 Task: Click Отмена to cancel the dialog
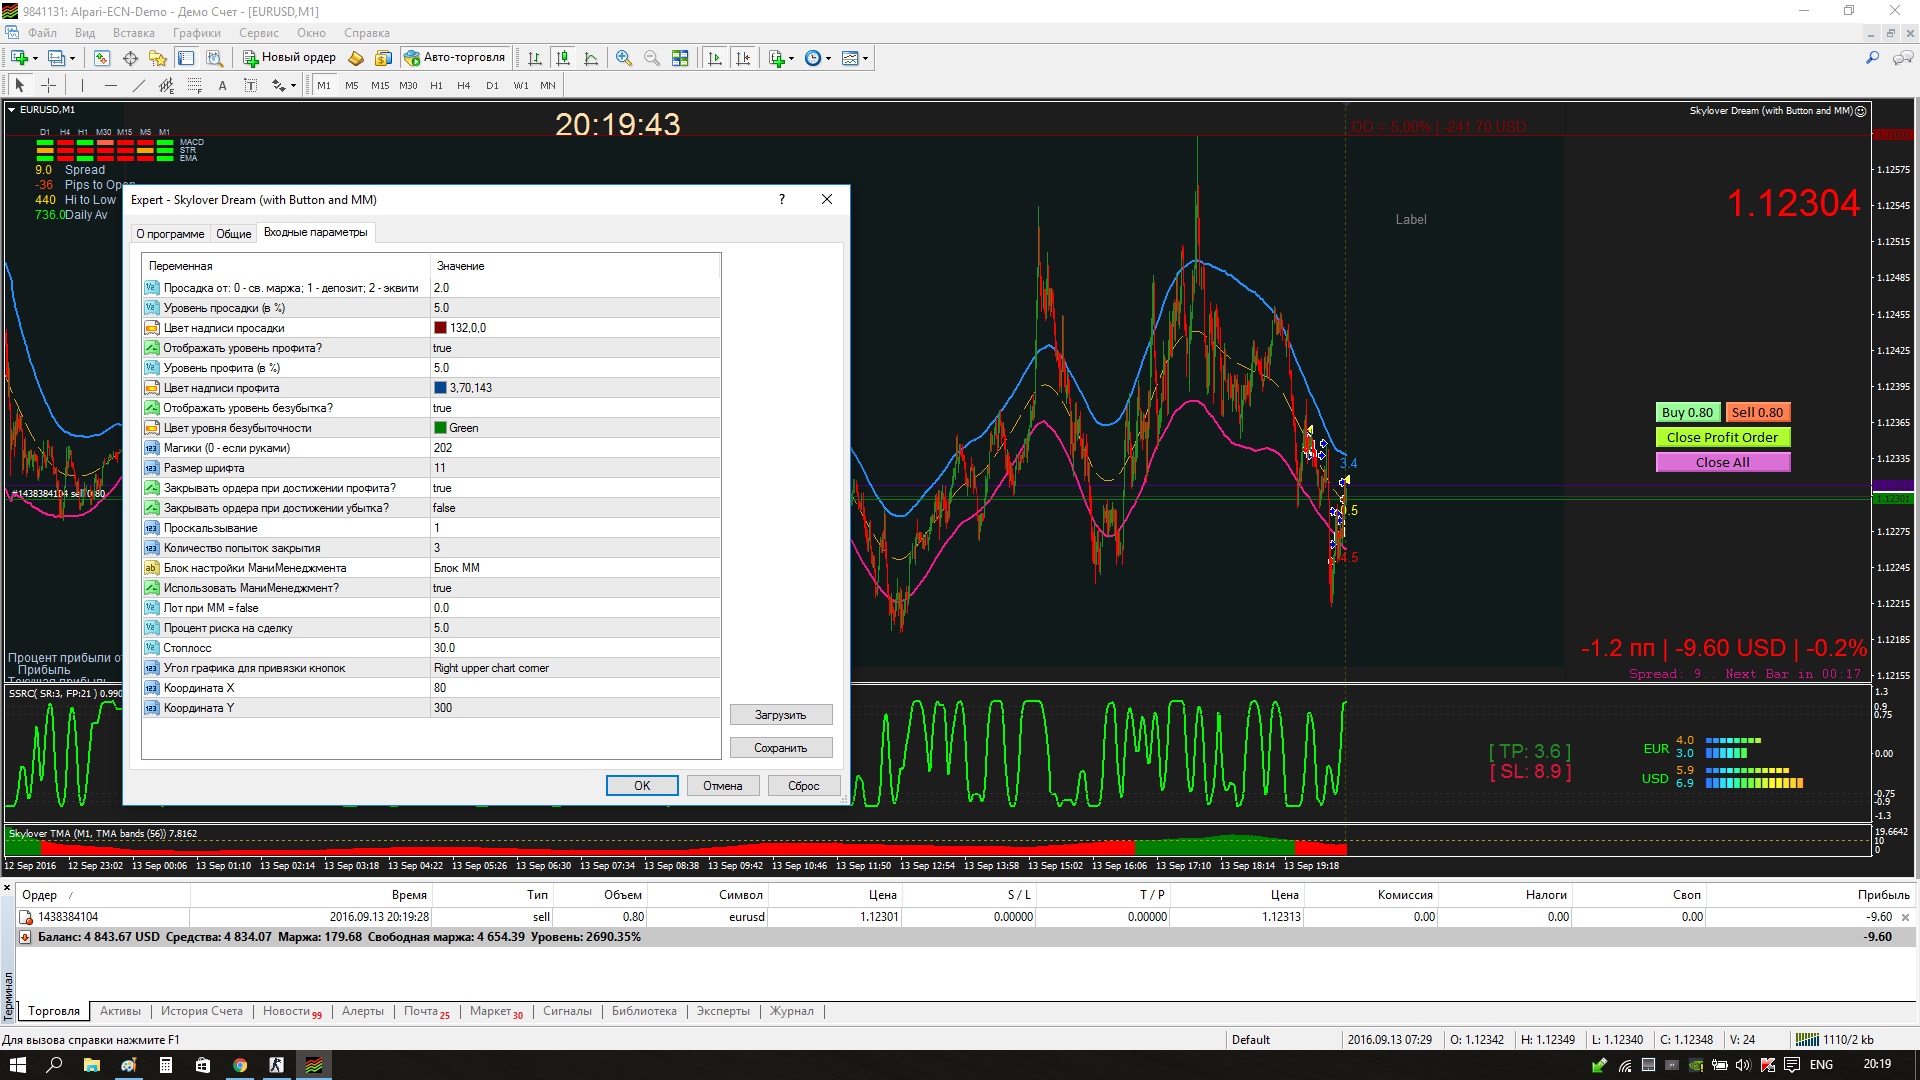click(722, 786)
